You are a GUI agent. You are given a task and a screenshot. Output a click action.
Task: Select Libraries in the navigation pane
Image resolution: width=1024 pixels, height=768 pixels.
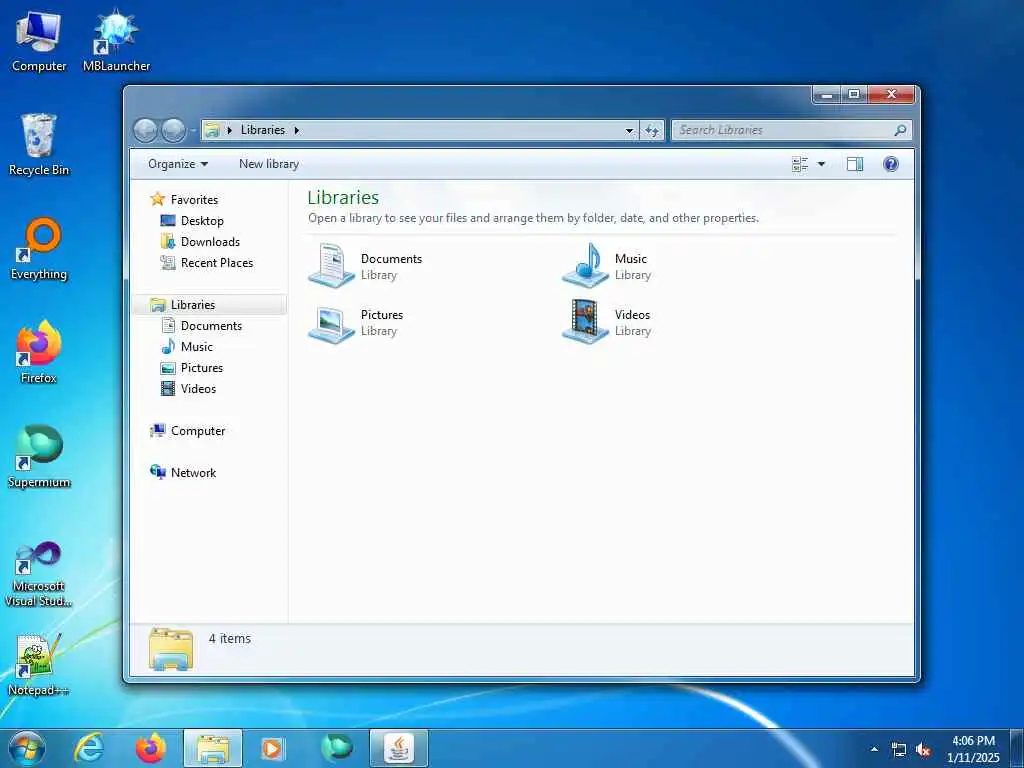193,304
